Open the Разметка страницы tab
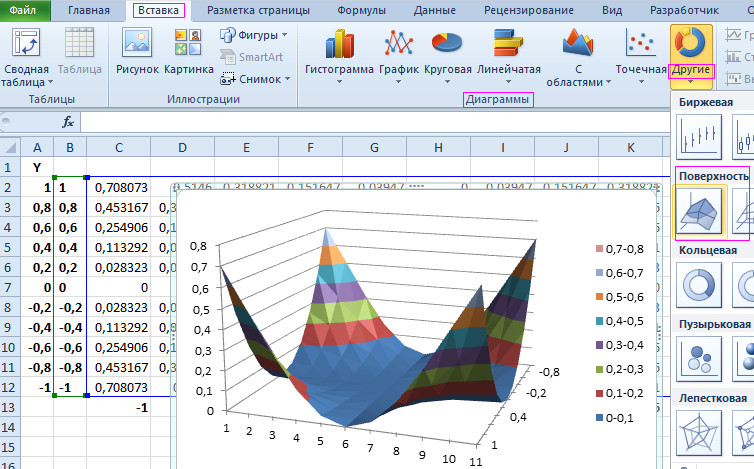 [x=256, y=10]
